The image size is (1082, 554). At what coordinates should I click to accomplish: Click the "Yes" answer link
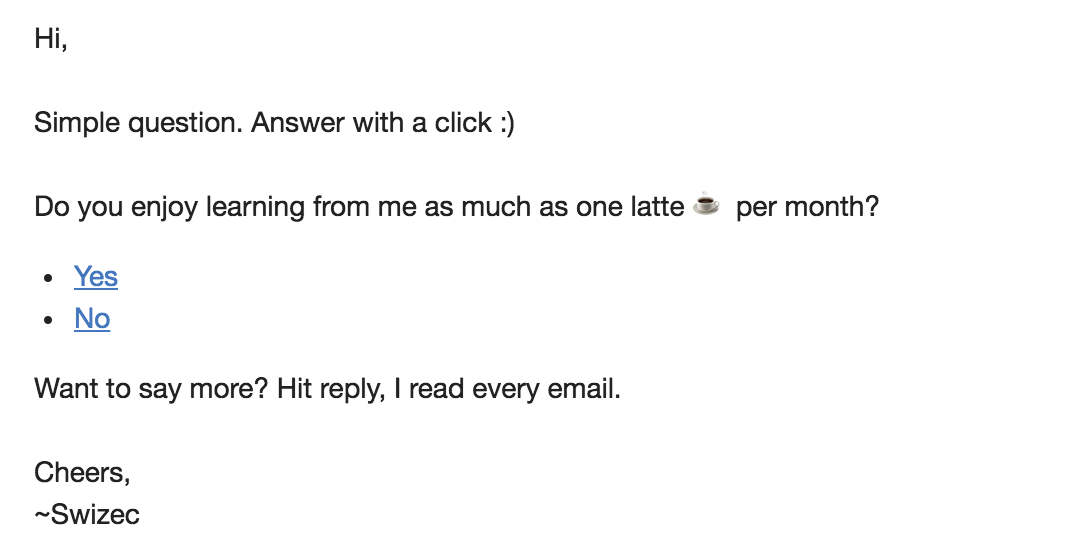click(x=96, y=277)
